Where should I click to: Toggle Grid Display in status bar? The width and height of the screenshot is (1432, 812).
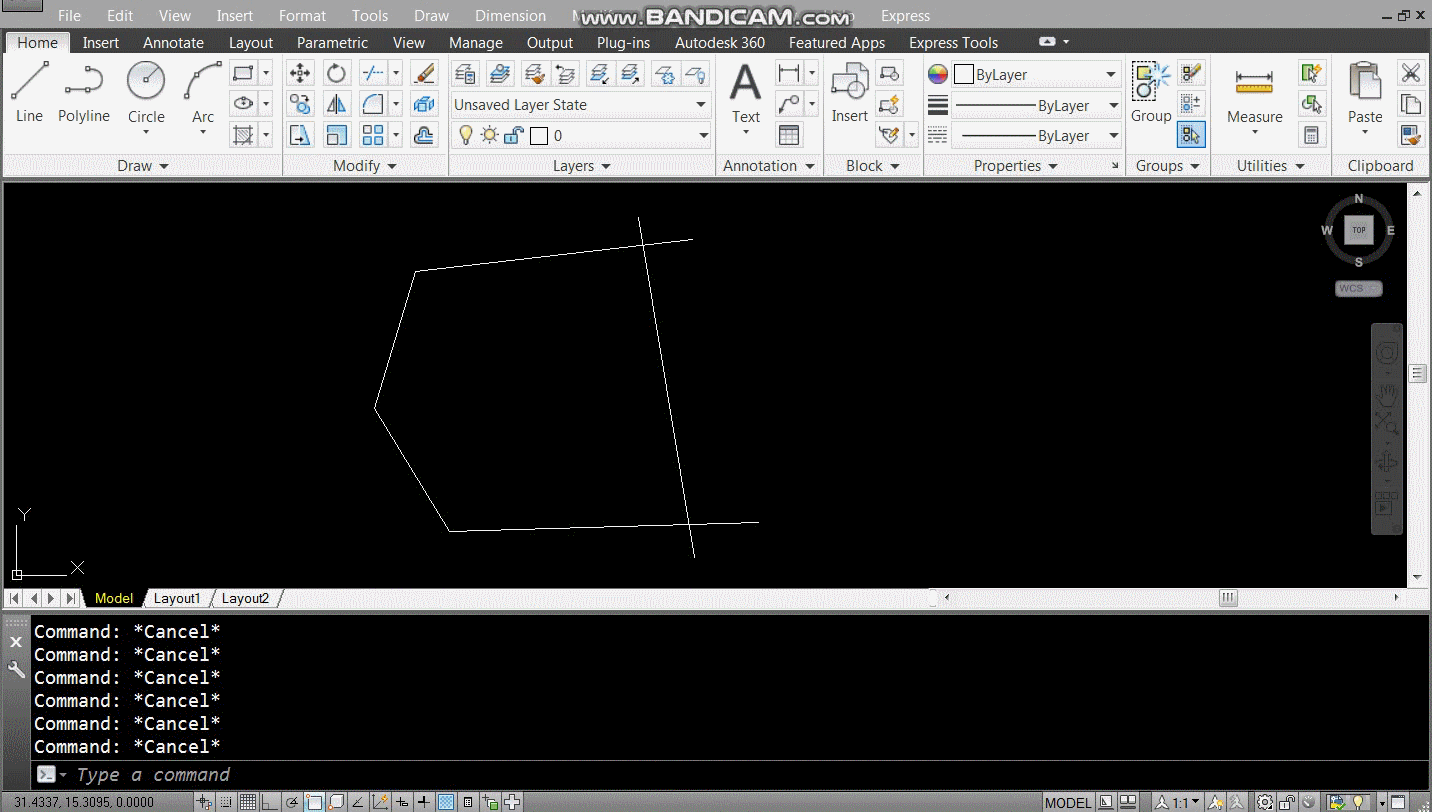(246, 802)
